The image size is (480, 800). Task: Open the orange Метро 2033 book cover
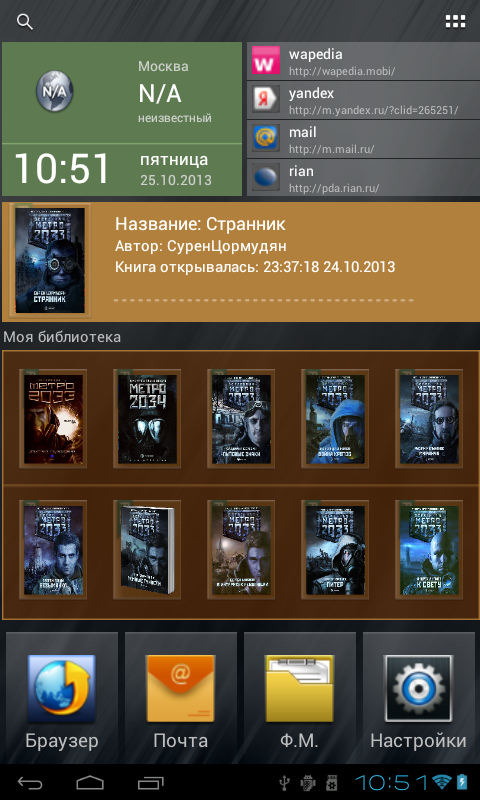click(53, 419)
